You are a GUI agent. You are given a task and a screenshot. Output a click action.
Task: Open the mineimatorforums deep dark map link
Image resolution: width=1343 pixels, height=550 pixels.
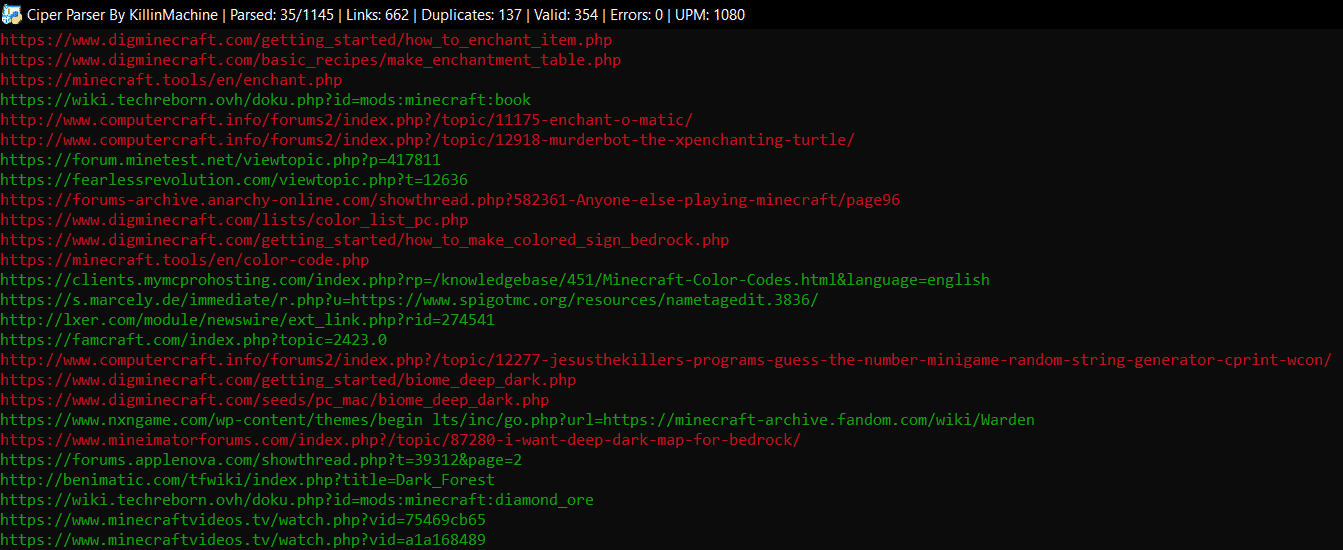[x=400, y=440]
